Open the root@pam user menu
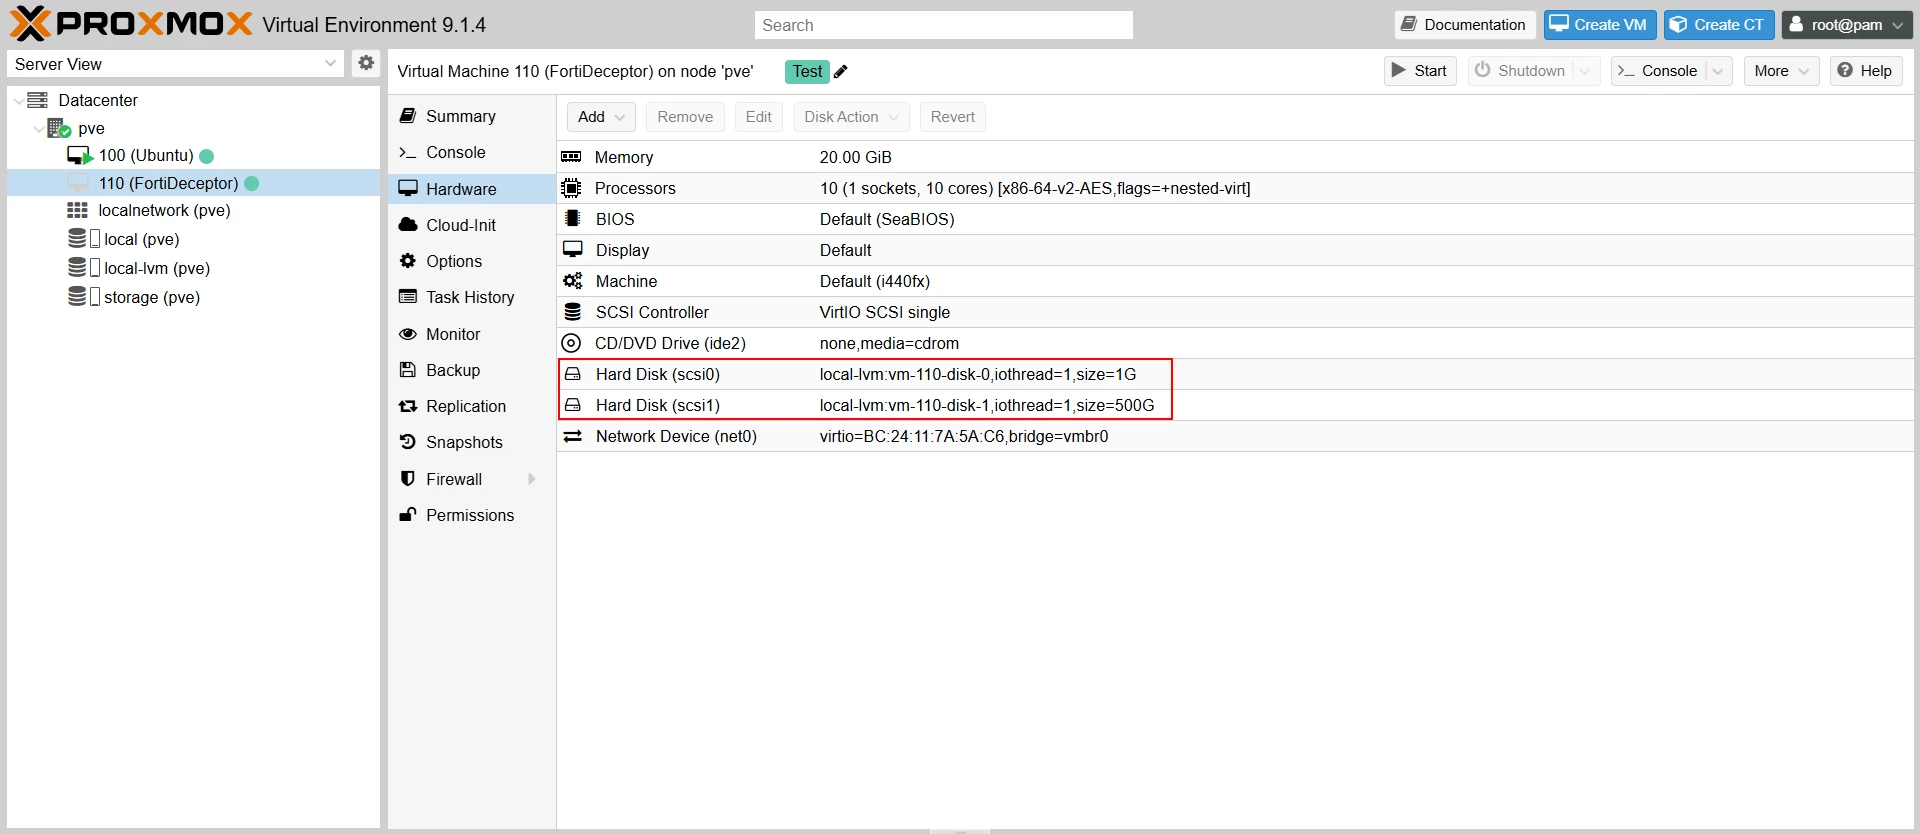The width and height of the screenshot is (1920, 834). [x=1847, y=25]
